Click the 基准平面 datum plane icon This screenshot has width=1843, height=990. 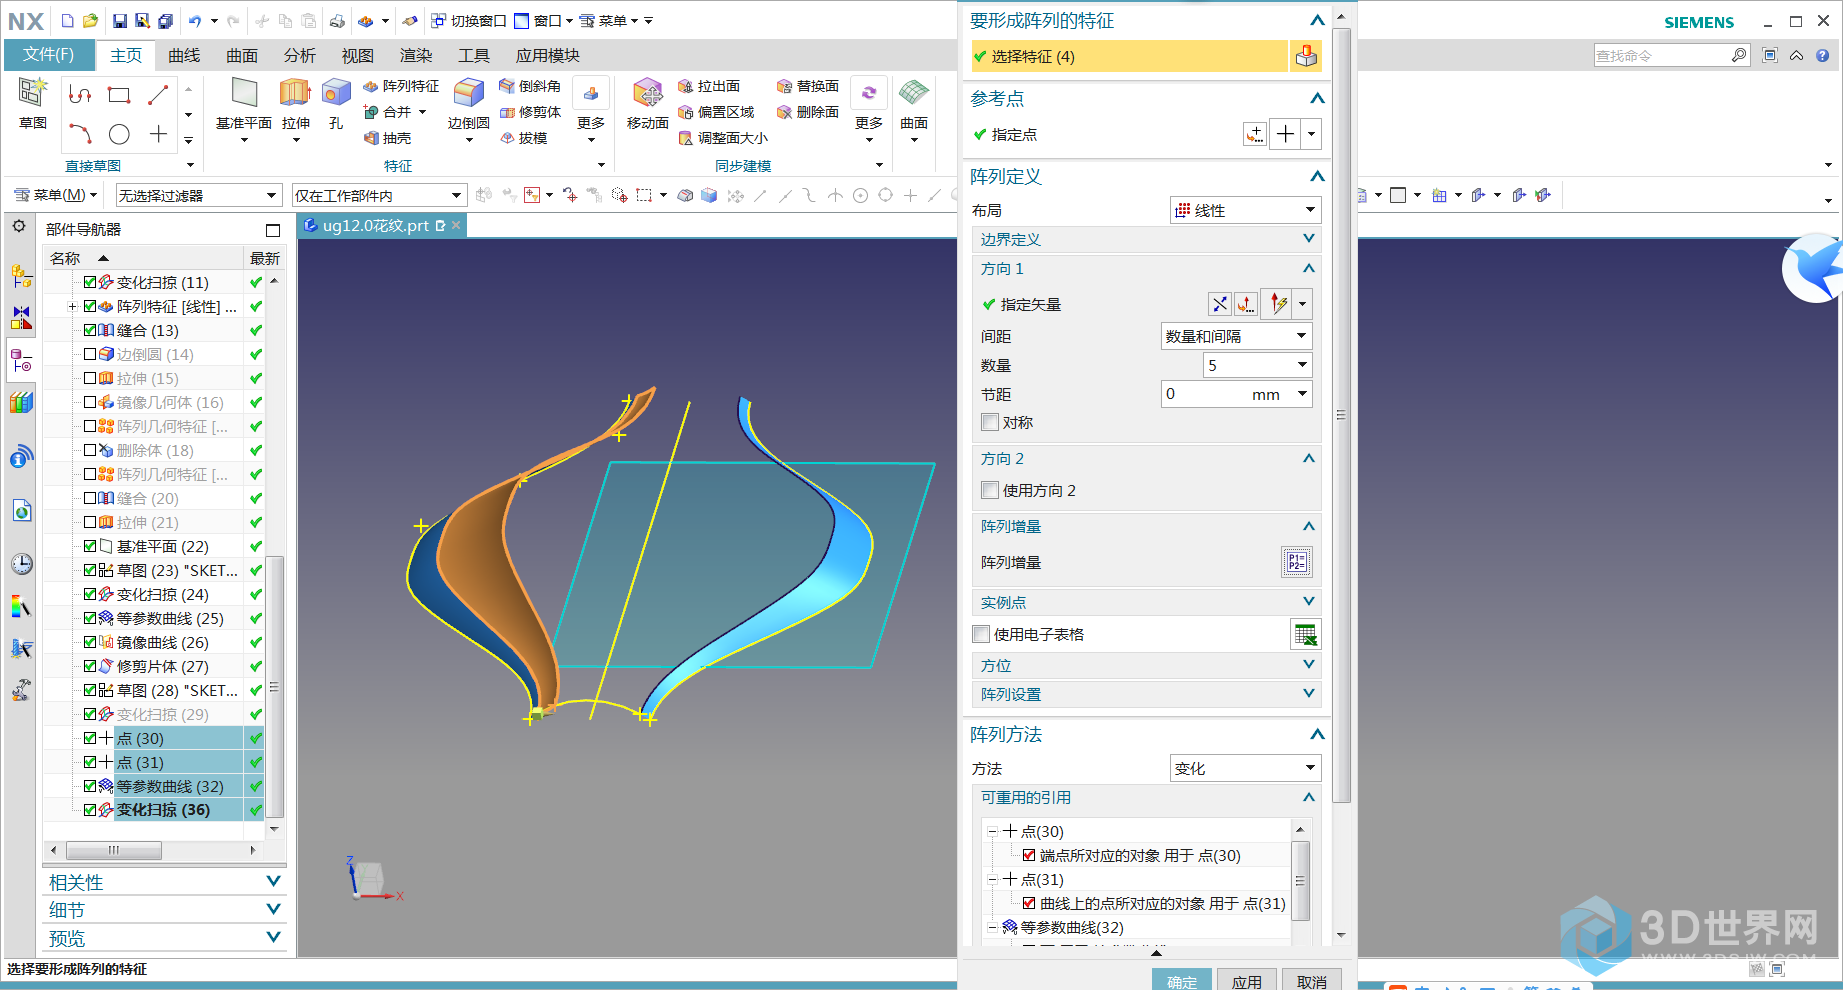244,94
